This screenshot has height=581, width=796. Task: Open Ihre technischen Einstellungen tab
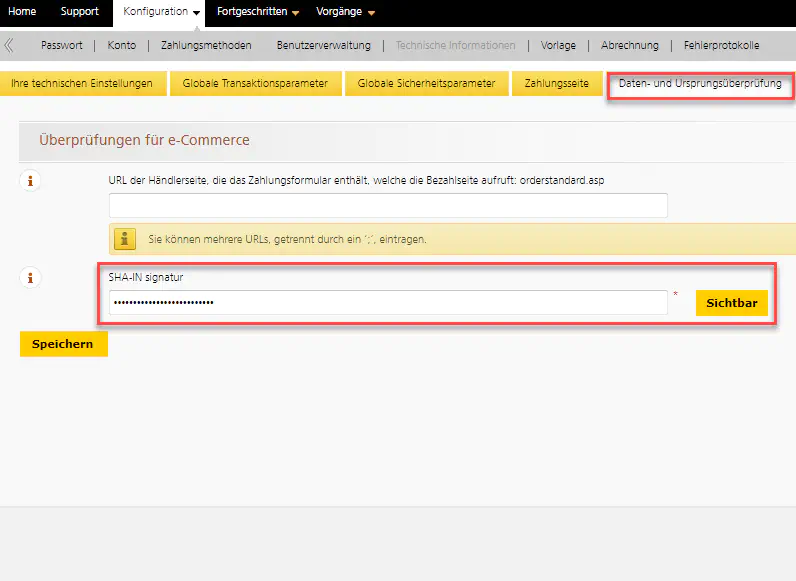(x=82, y=84)
